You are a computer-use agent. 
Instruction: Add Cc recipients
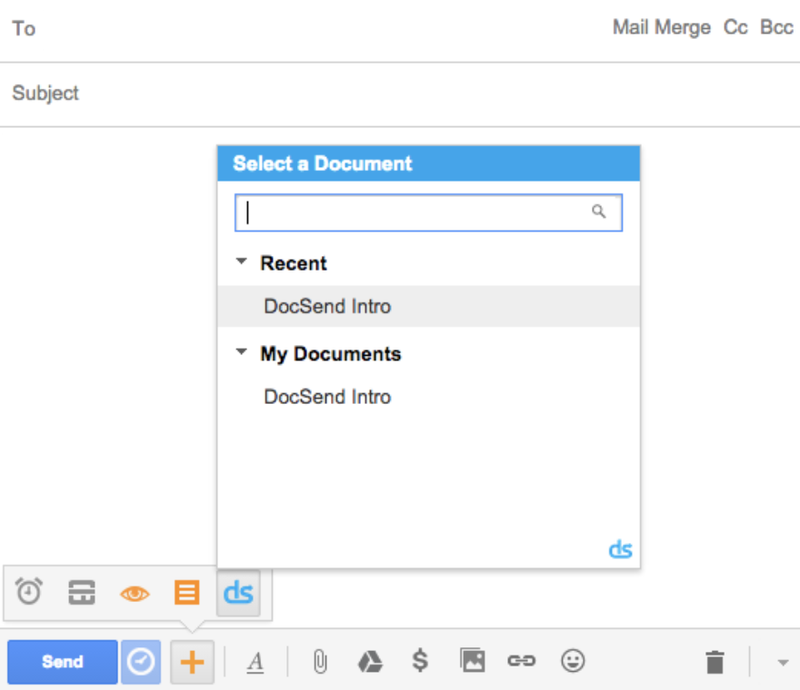pos(735,28)
